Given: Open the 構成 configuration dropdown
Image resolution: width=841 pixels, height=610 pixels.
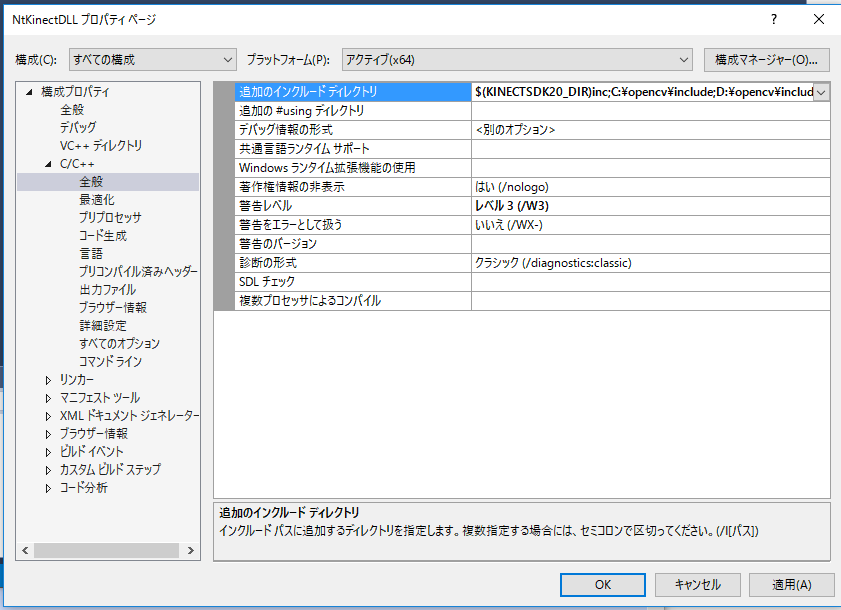Looking at the screenshot, I should click(x=152, y=60).
